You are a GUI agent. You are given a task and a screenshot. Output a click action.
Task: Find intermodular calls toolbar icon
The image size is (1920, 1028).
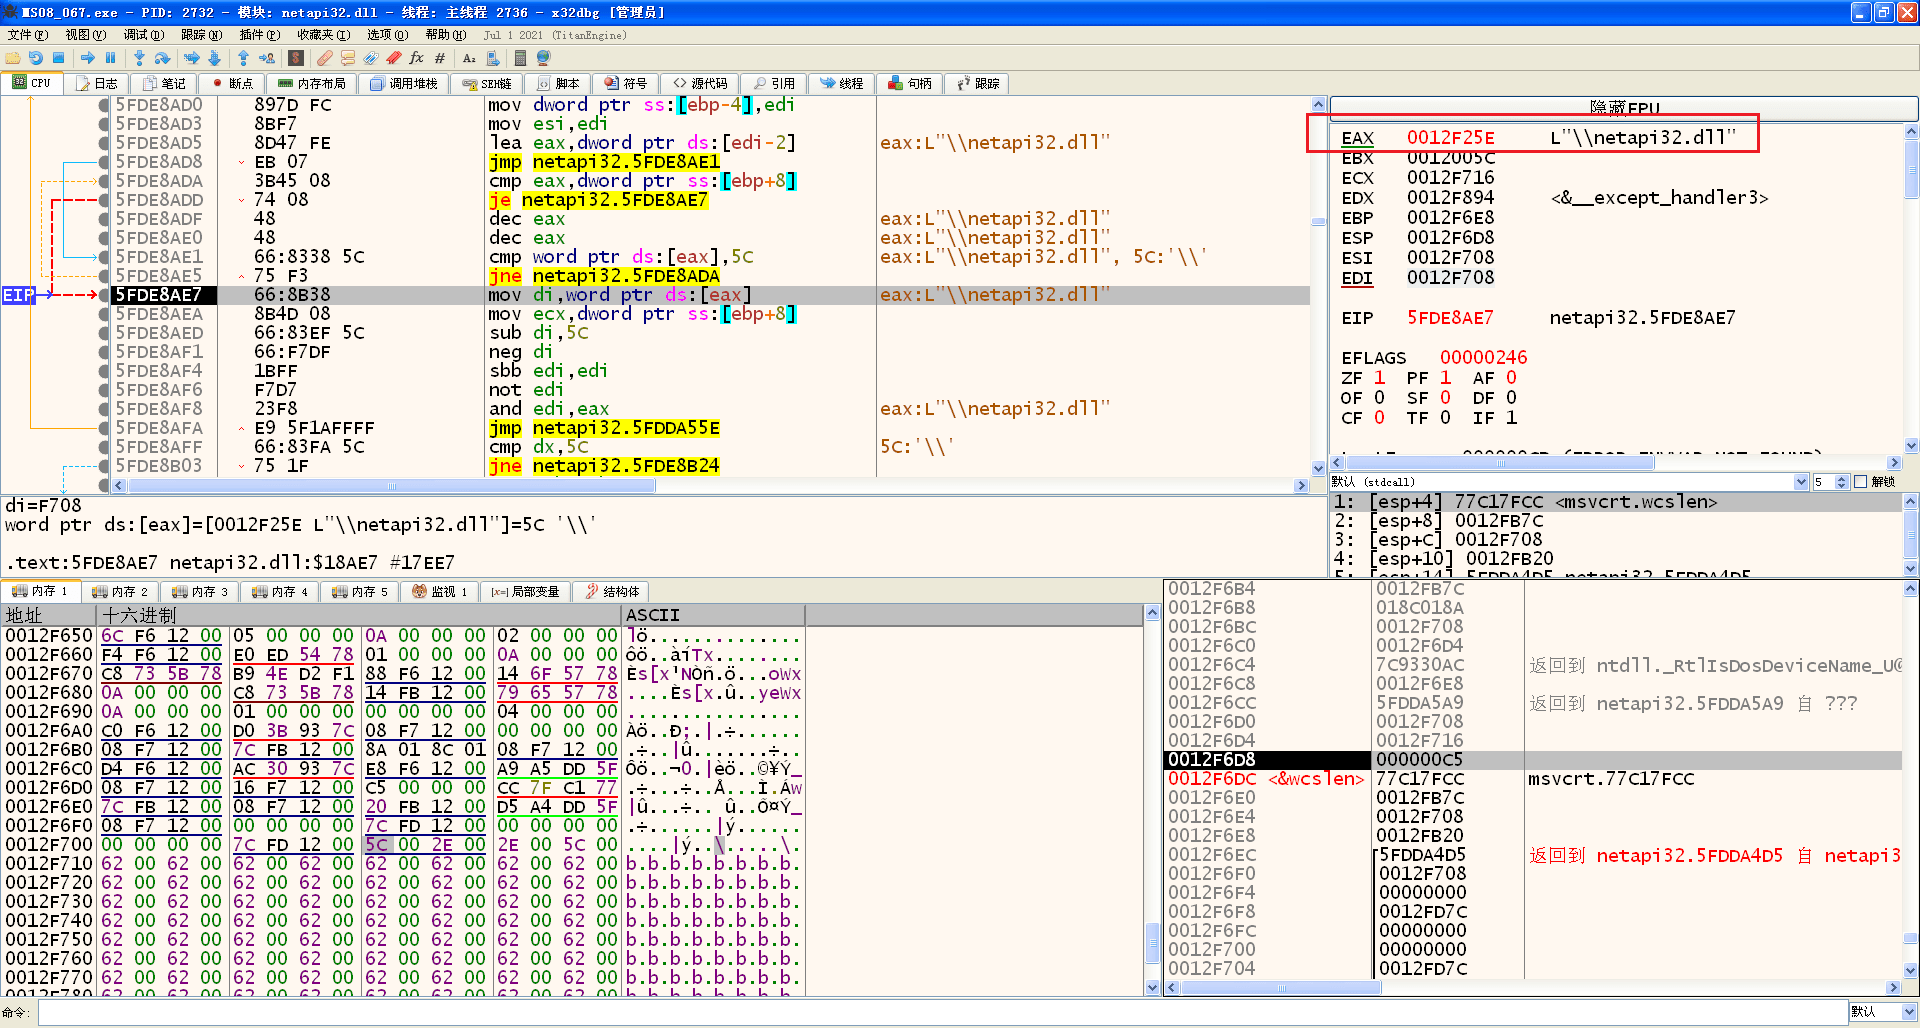(x=492, y=58)
